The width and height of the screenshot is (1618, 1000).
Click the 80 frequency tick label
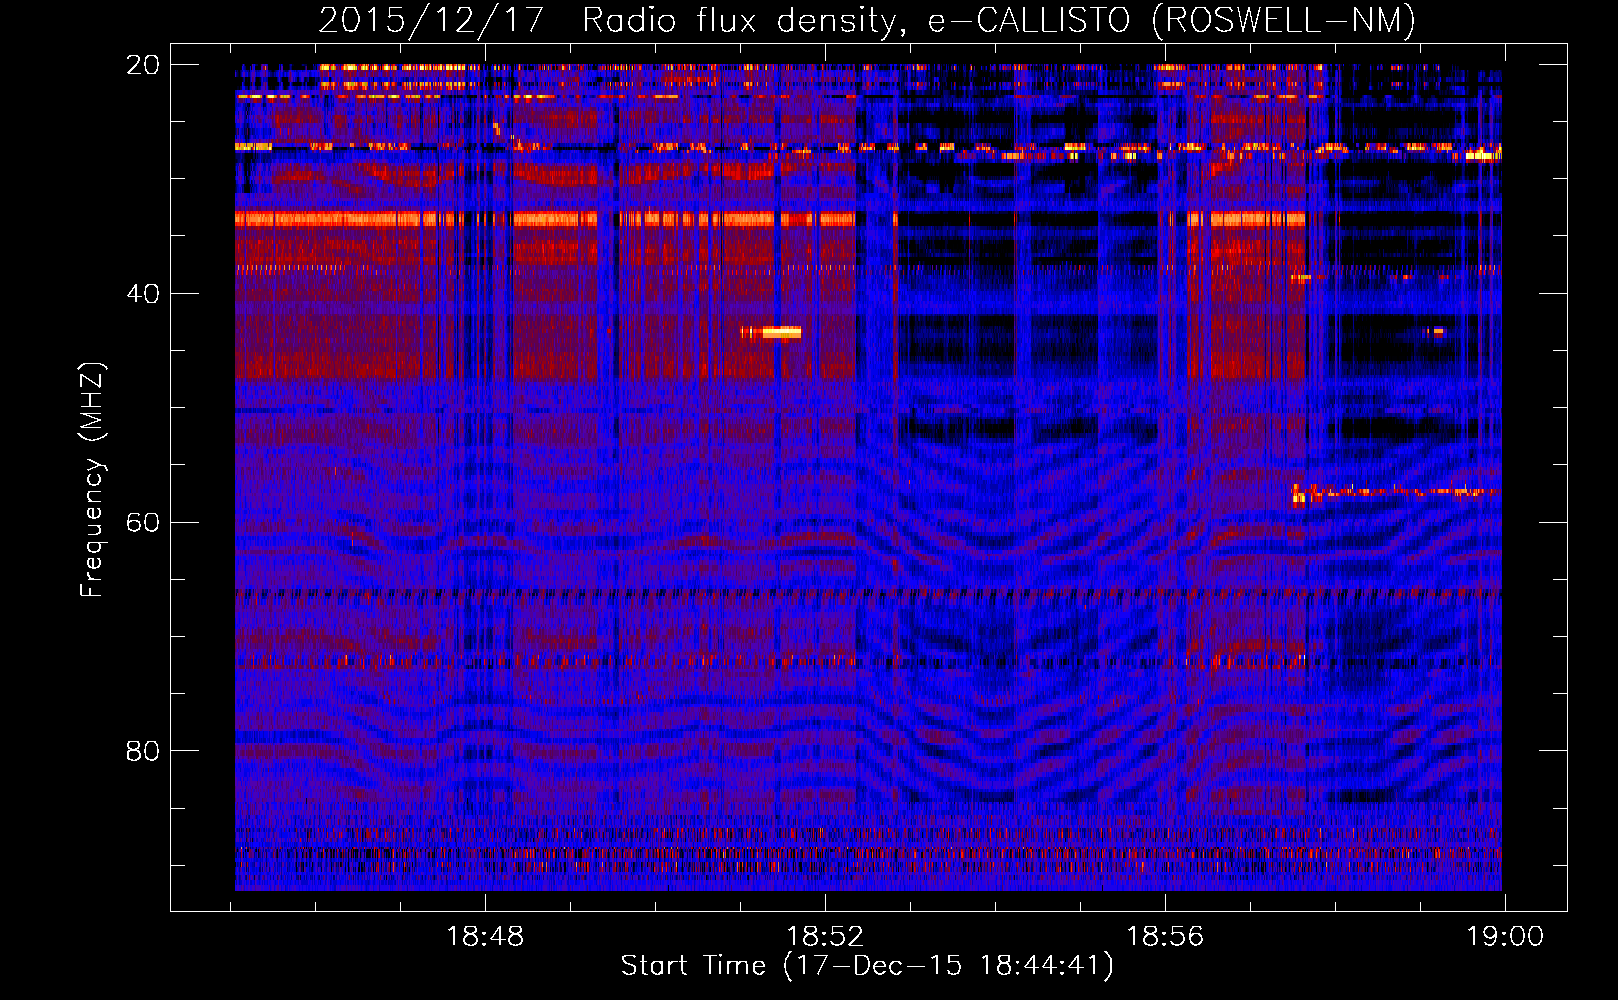(x=142, y=750)
